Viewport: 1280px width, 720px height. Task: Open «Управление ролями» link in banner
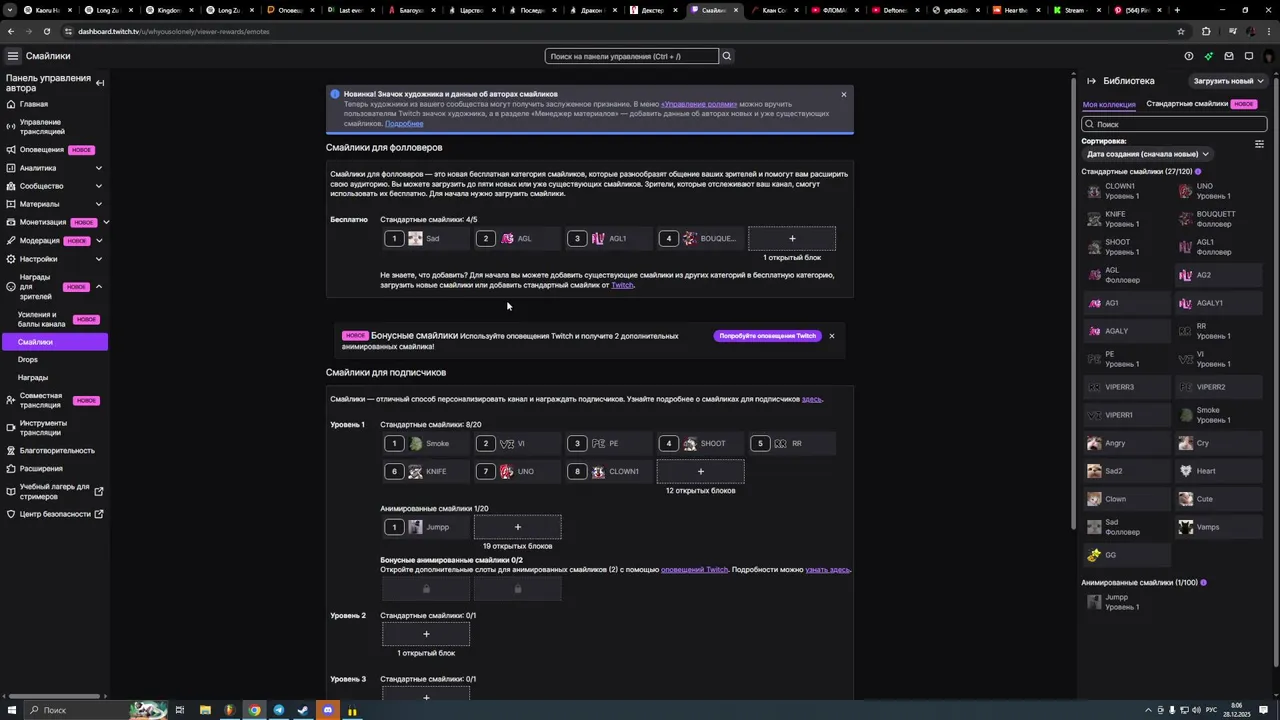699,104
